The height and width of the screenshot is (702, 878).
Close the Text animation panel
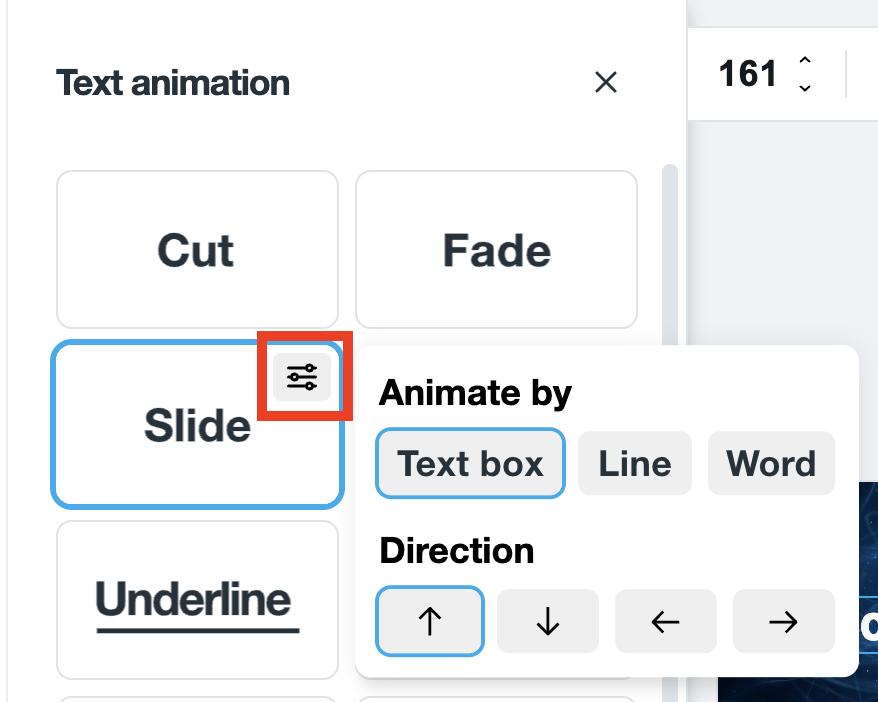click(606, 82)
